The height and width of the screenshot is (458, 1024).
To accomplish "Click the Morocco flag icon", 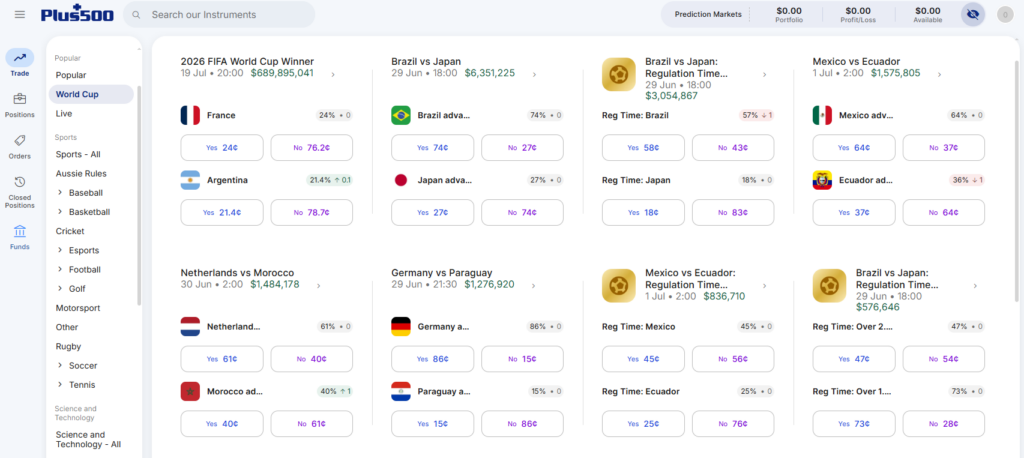I will pos(190,391).
